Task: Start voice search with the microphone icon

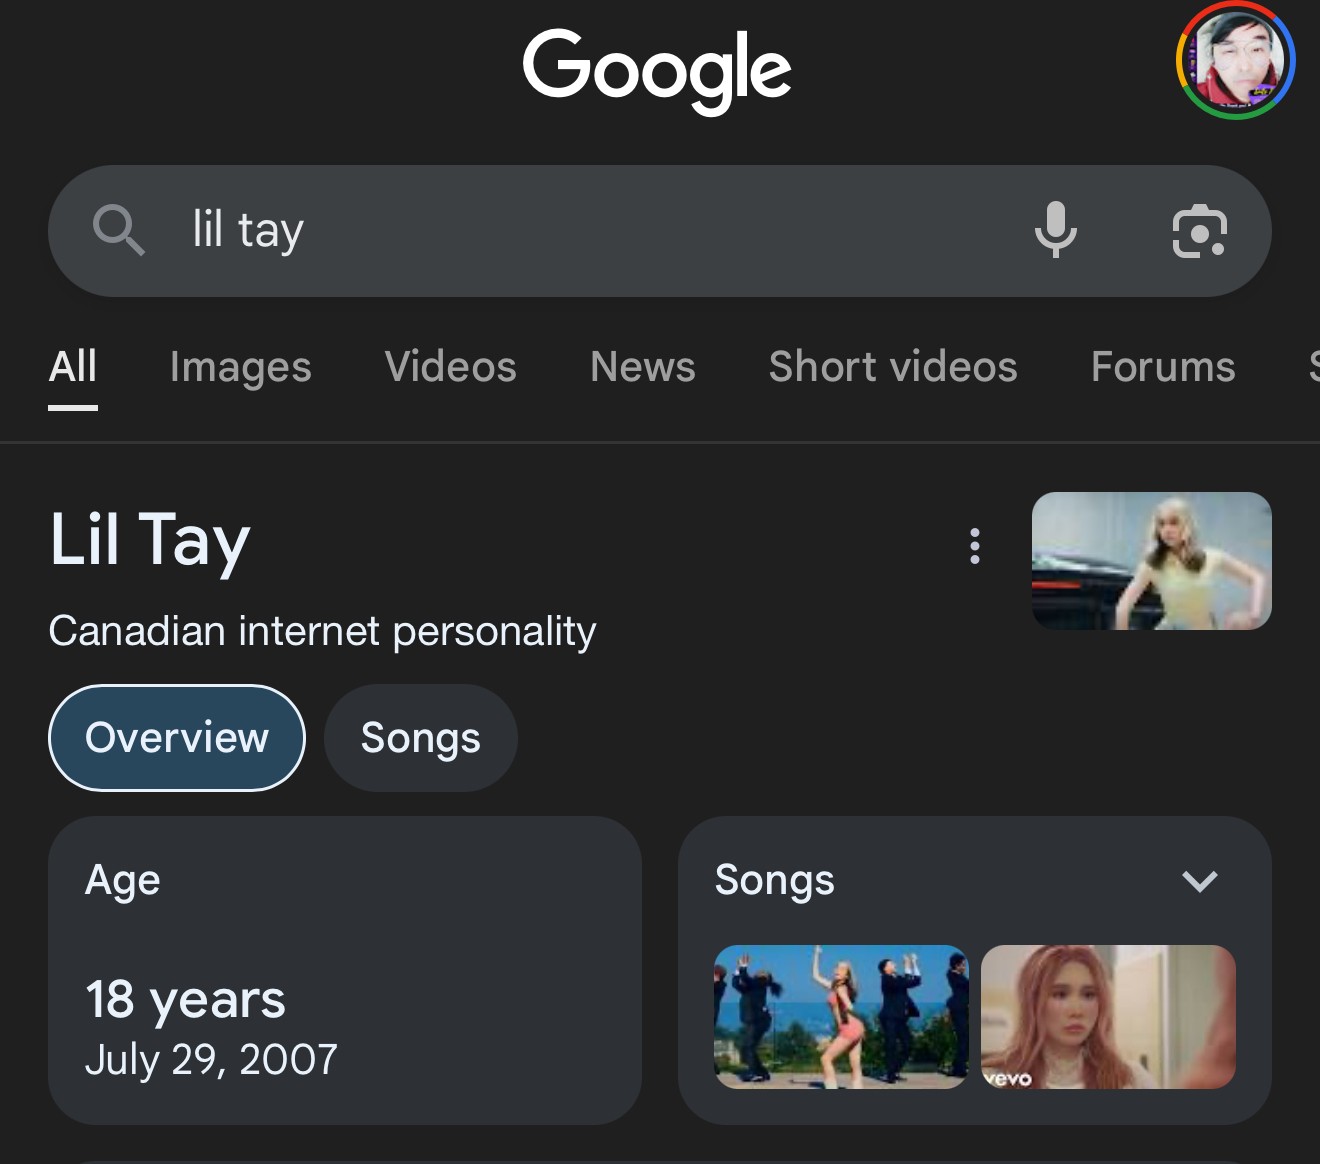Action: click(1055, 230)
